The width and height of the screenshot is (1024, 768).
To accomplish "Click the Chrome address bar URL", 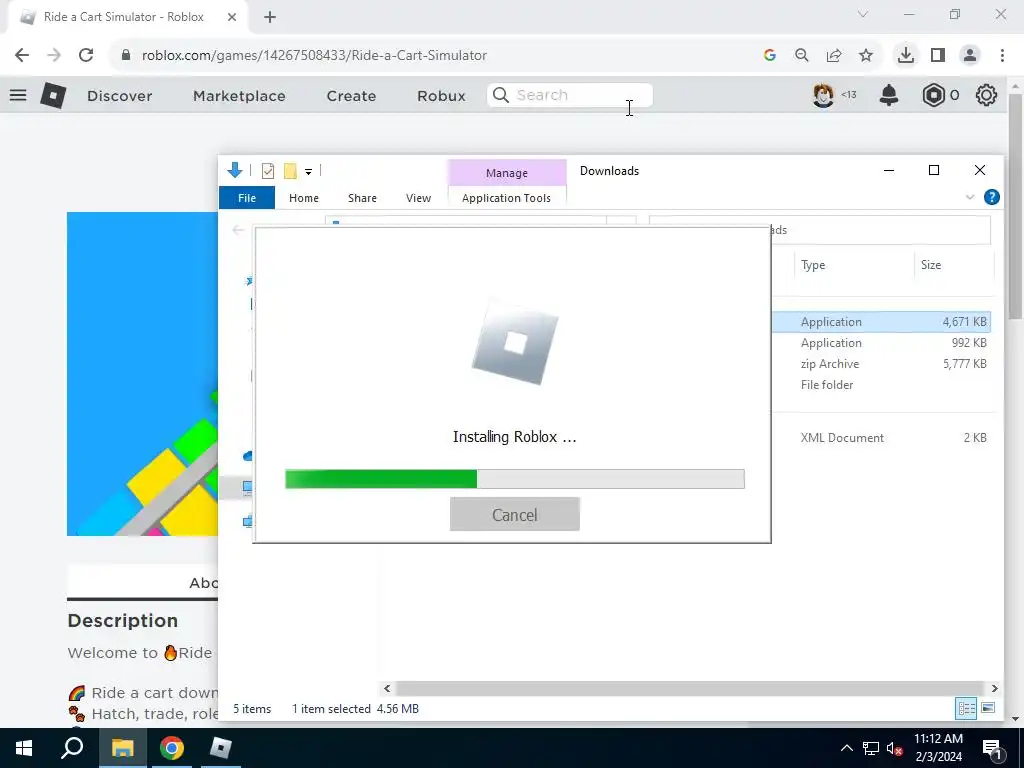I will [x=314, y=56].
